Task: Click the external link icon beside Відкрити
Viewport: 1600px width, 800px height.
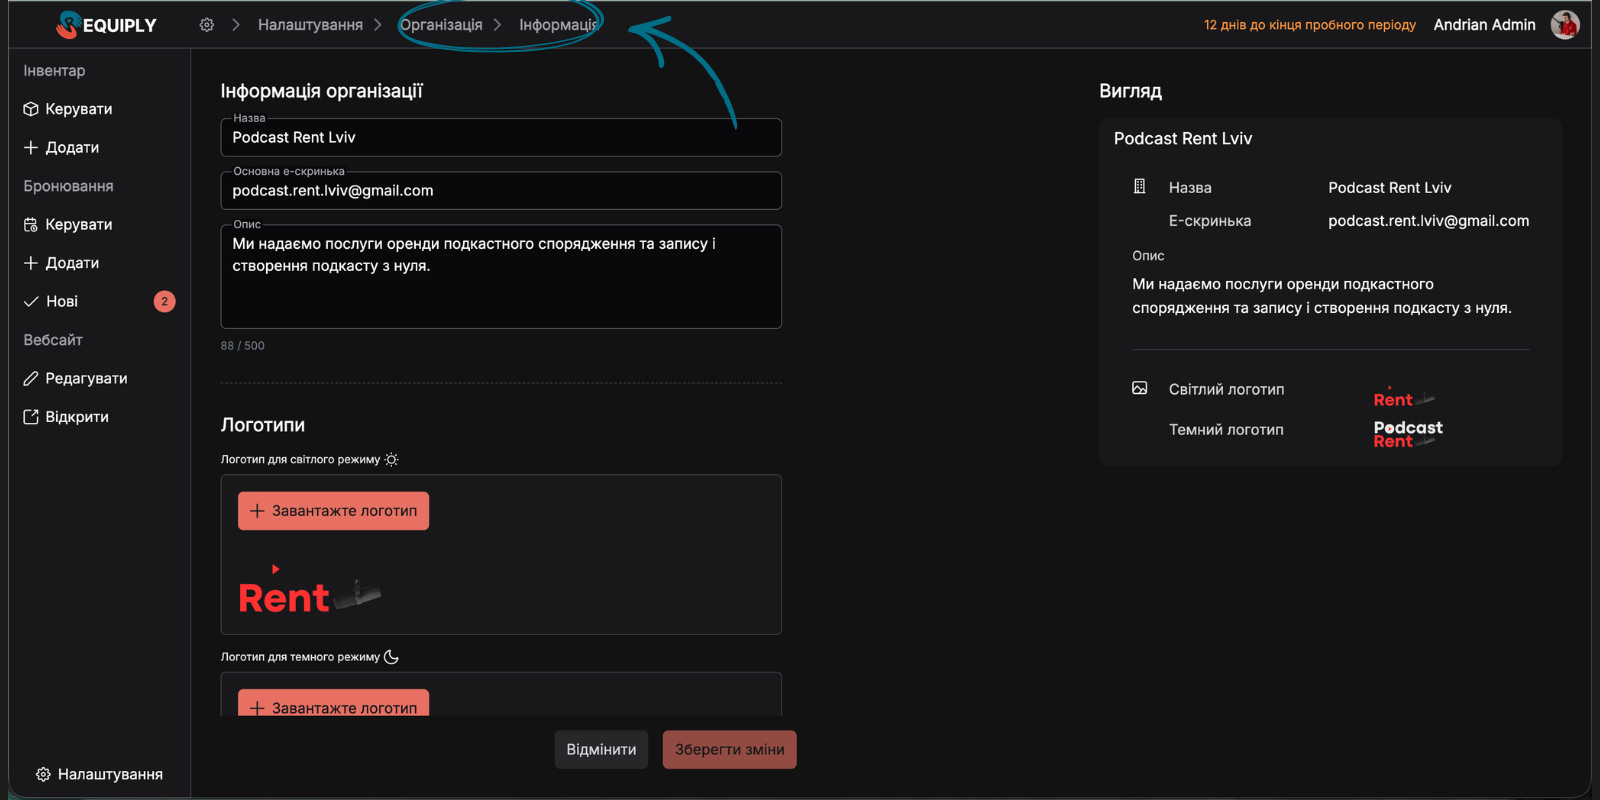Action: click(31, 417)
